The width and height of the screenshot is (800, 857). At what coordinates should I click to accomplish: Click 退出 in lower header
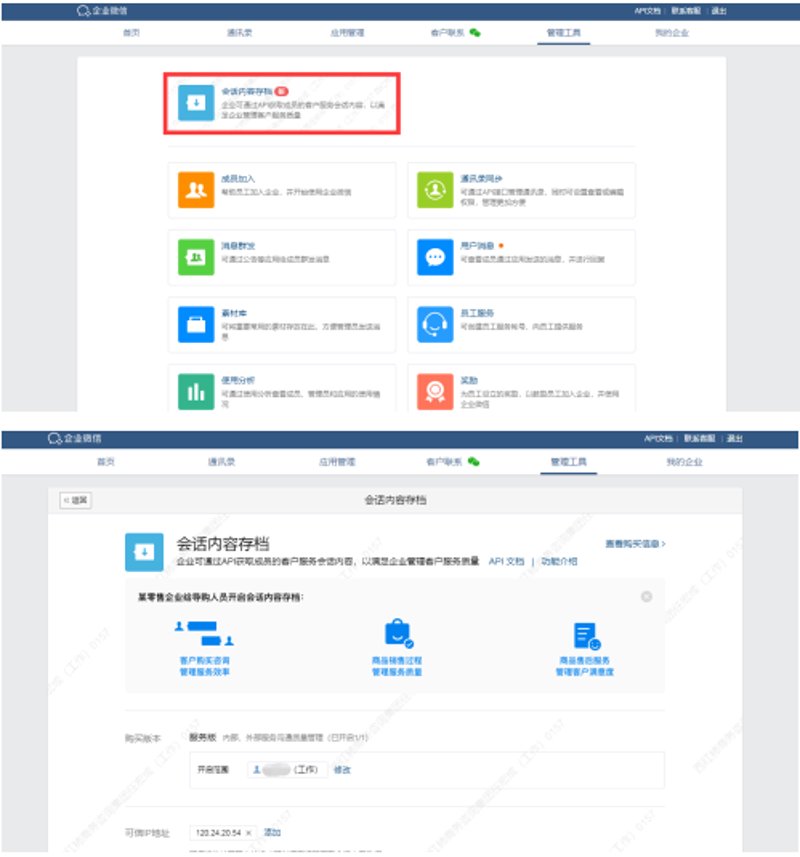734,438
